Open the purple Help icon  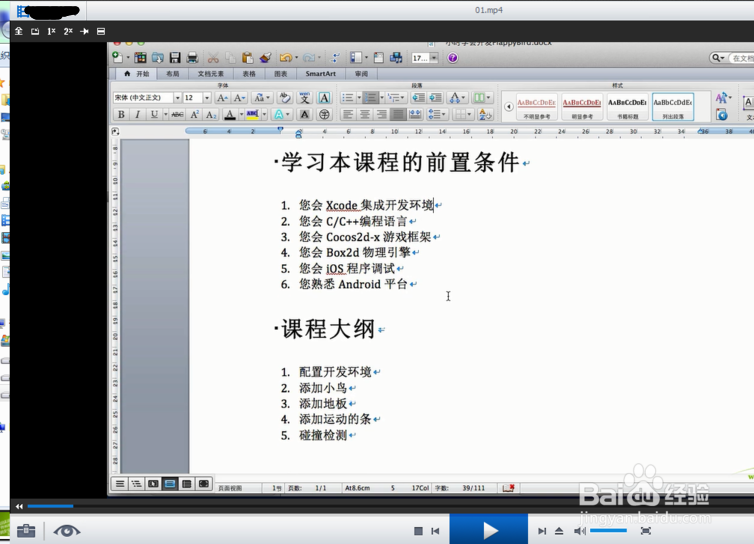(x=452, y=58)
